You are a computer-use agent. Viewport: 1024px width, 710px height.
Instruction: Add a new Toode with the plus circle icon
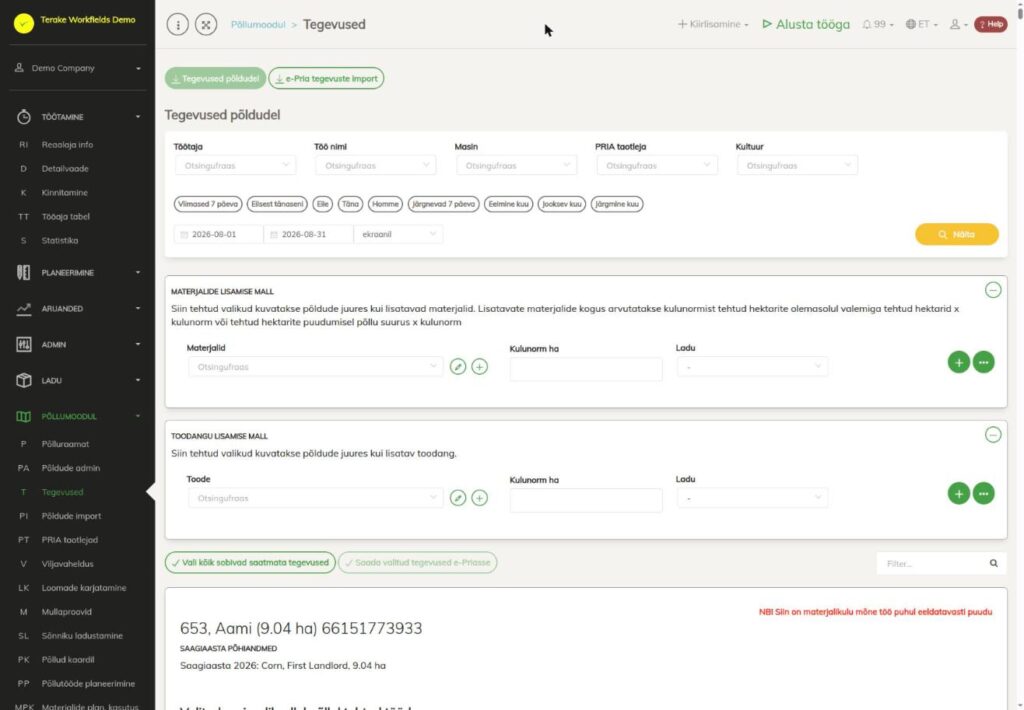point(479,498)
